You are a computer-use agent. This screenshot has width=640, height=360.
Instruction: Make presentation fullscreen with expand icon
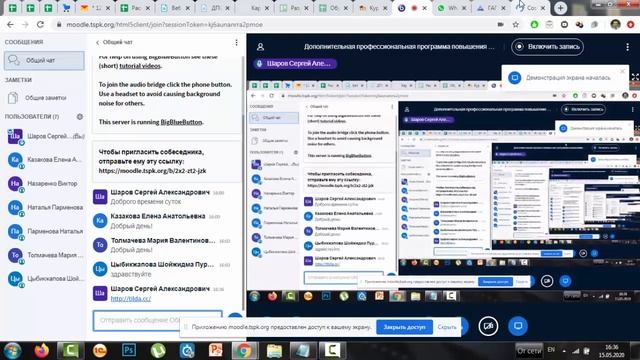coord(635,77)
